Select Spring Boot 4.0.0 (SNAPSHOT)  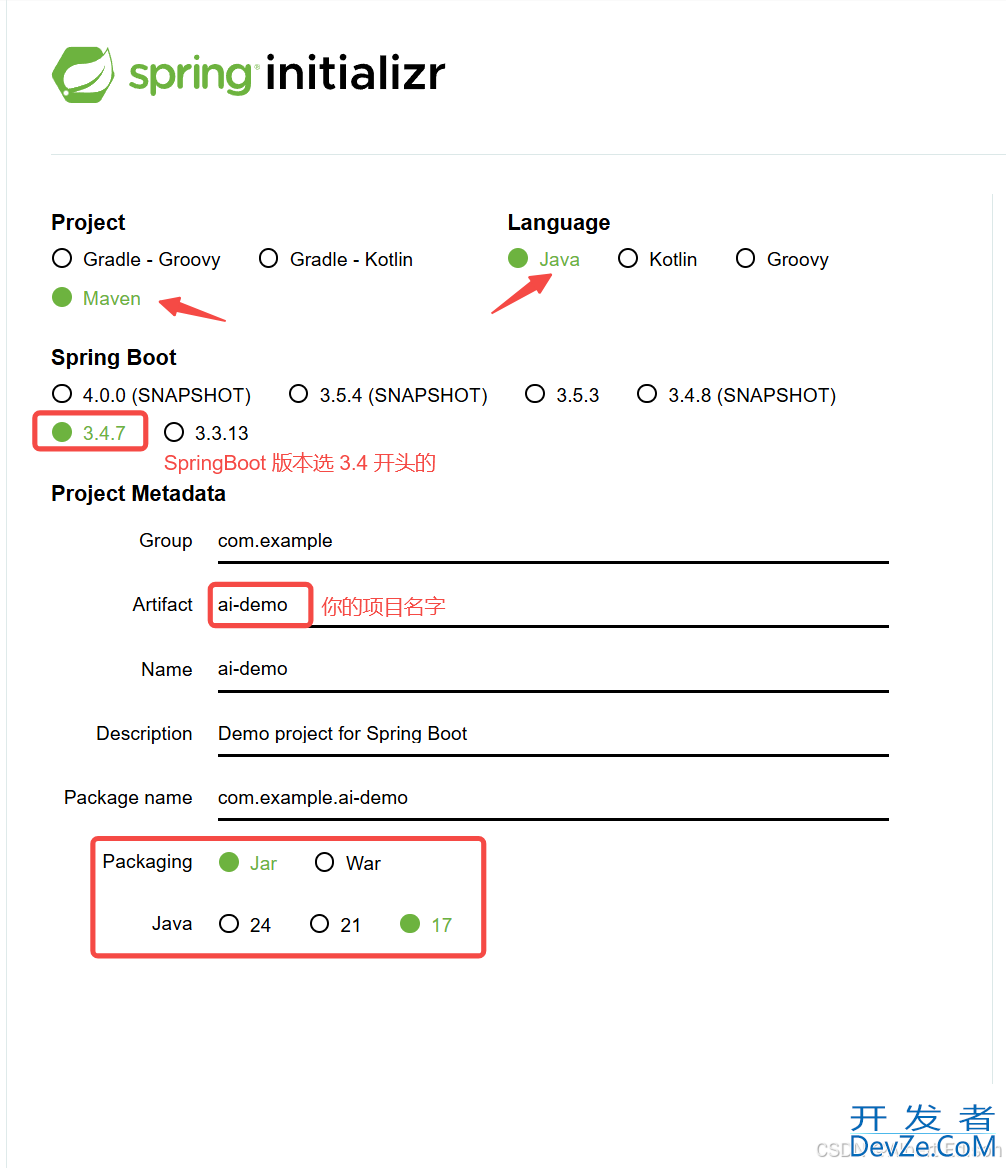point(151,395)
